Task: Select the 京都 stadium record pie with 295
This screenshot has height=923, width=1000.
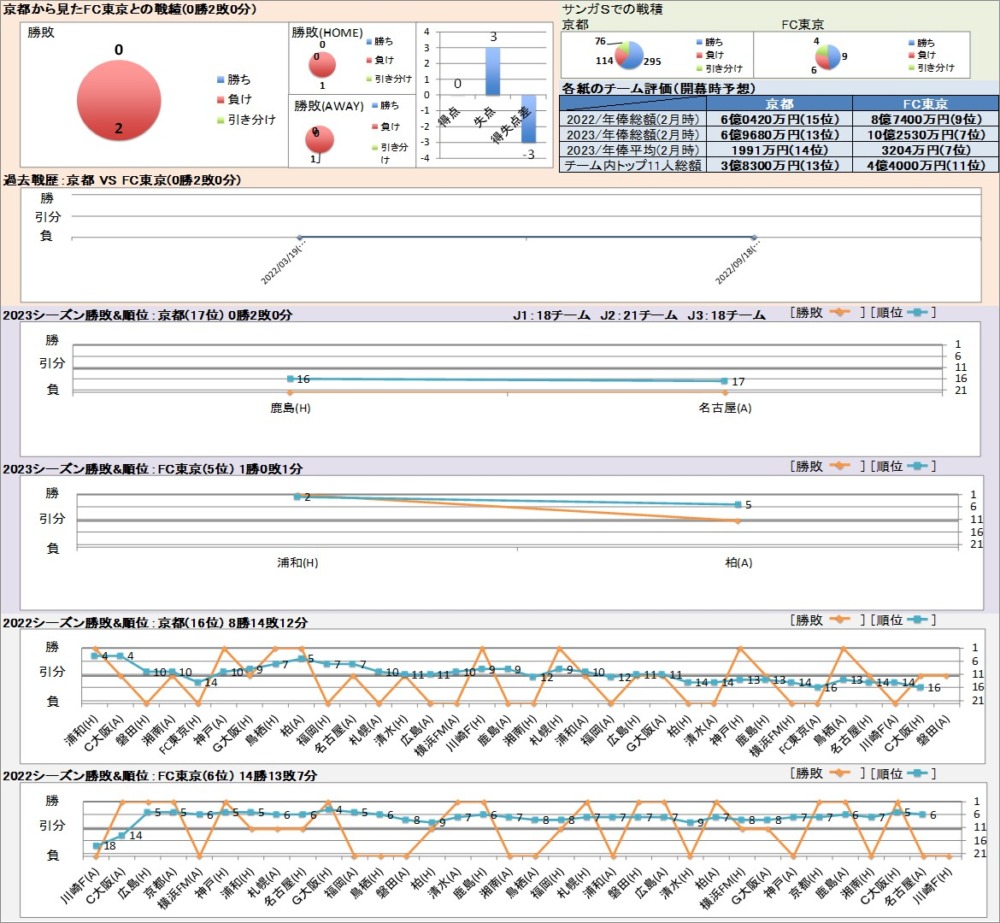Action: tap(629, 55)
